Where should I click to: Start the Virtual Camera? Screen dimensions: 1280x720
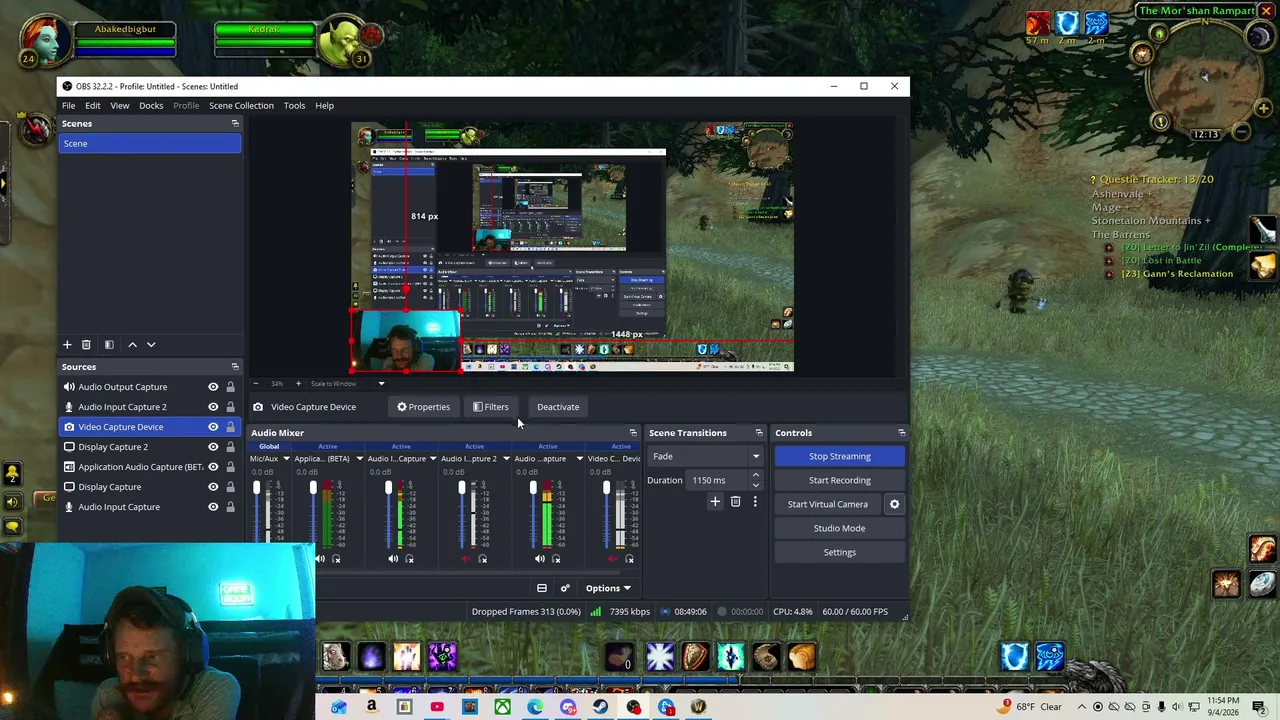(x=828, y=505)
